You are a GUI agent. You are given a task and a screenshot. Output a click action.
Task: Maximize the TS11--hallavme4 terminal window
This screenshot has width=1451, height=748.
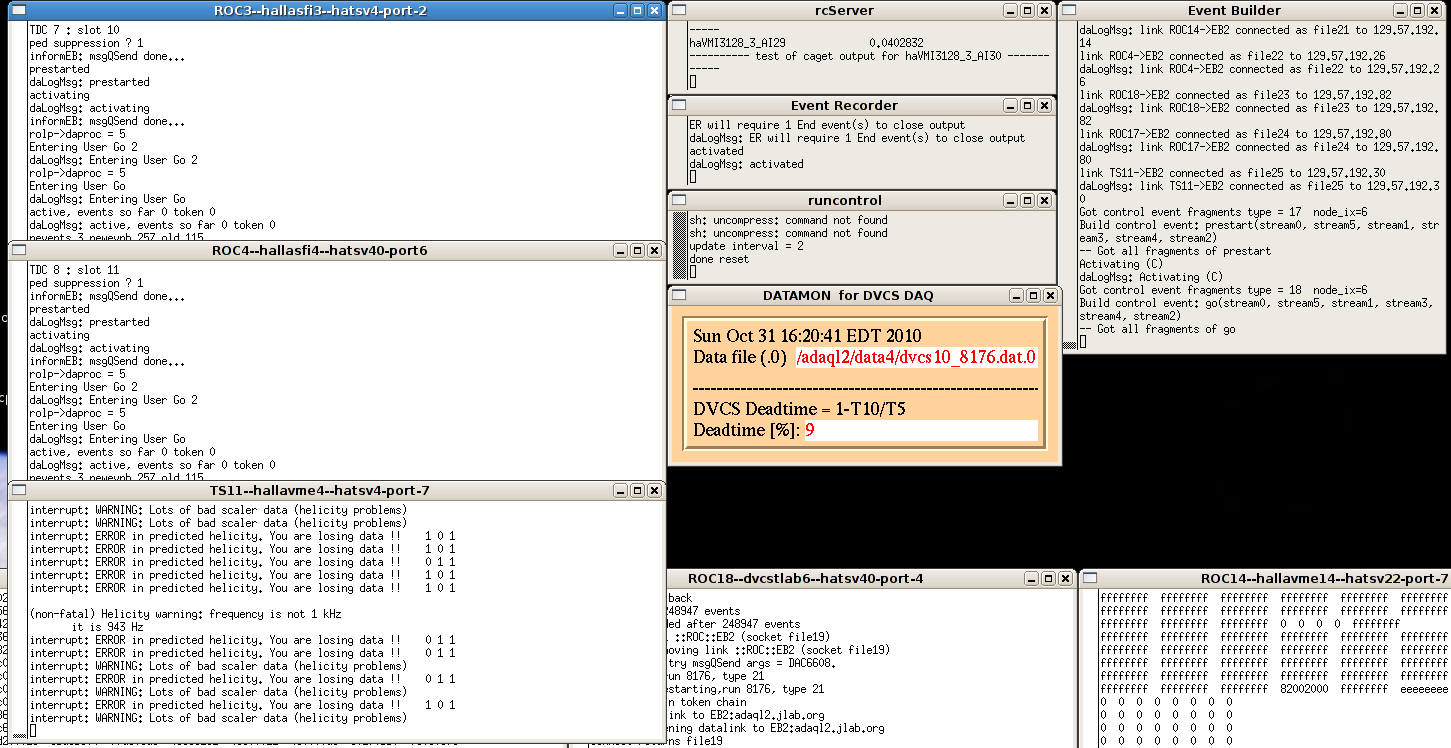point(637,490)
